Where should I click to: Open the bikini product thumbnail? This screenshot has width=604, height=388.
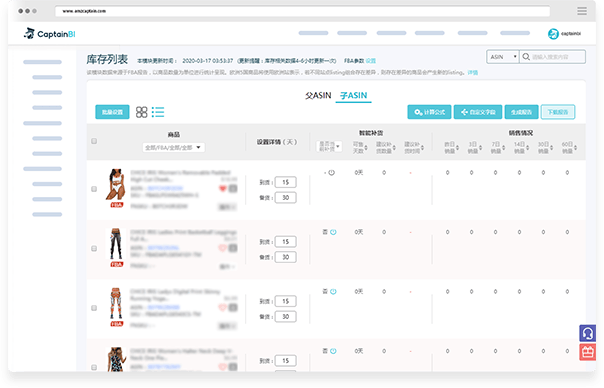(116, 185)
